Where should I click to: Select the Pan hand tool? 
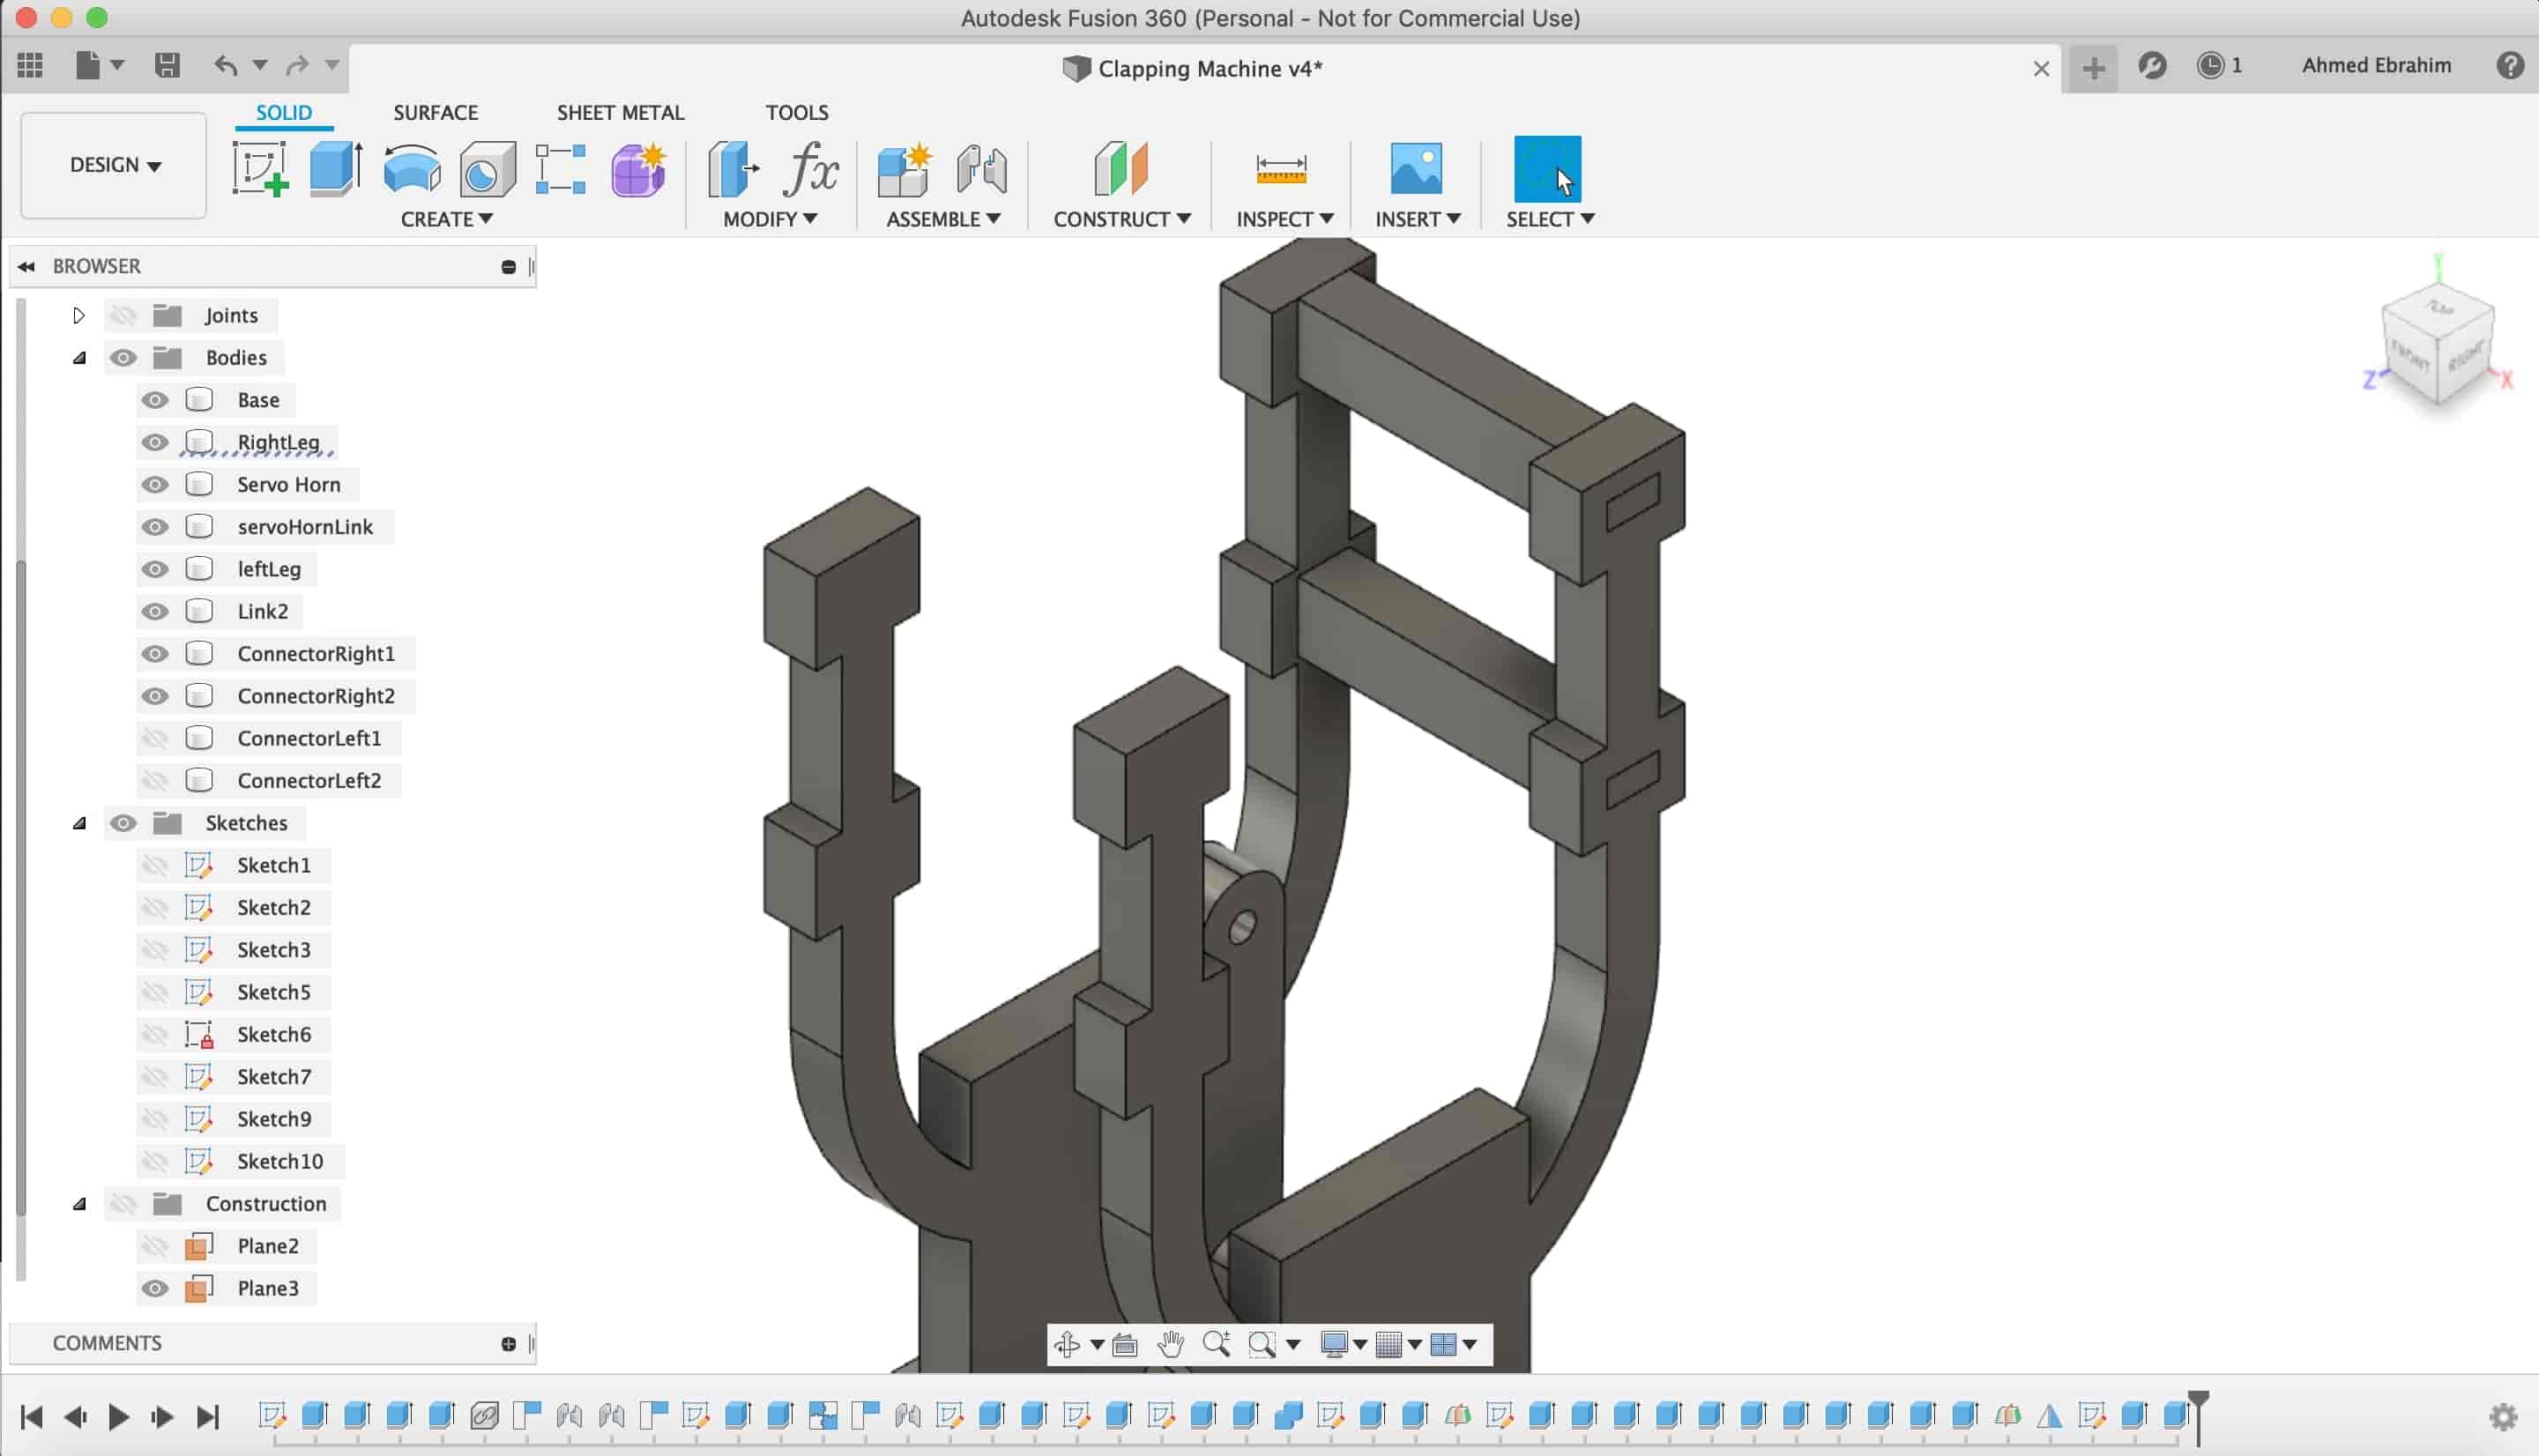click(1170, 1344)
